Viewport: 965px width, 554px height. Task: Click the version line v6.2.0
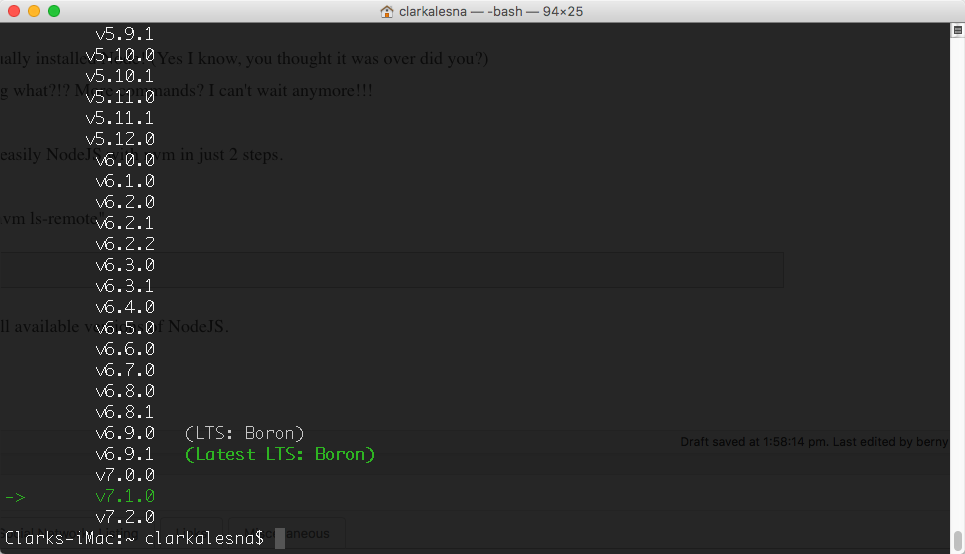(x=124, y=202)
